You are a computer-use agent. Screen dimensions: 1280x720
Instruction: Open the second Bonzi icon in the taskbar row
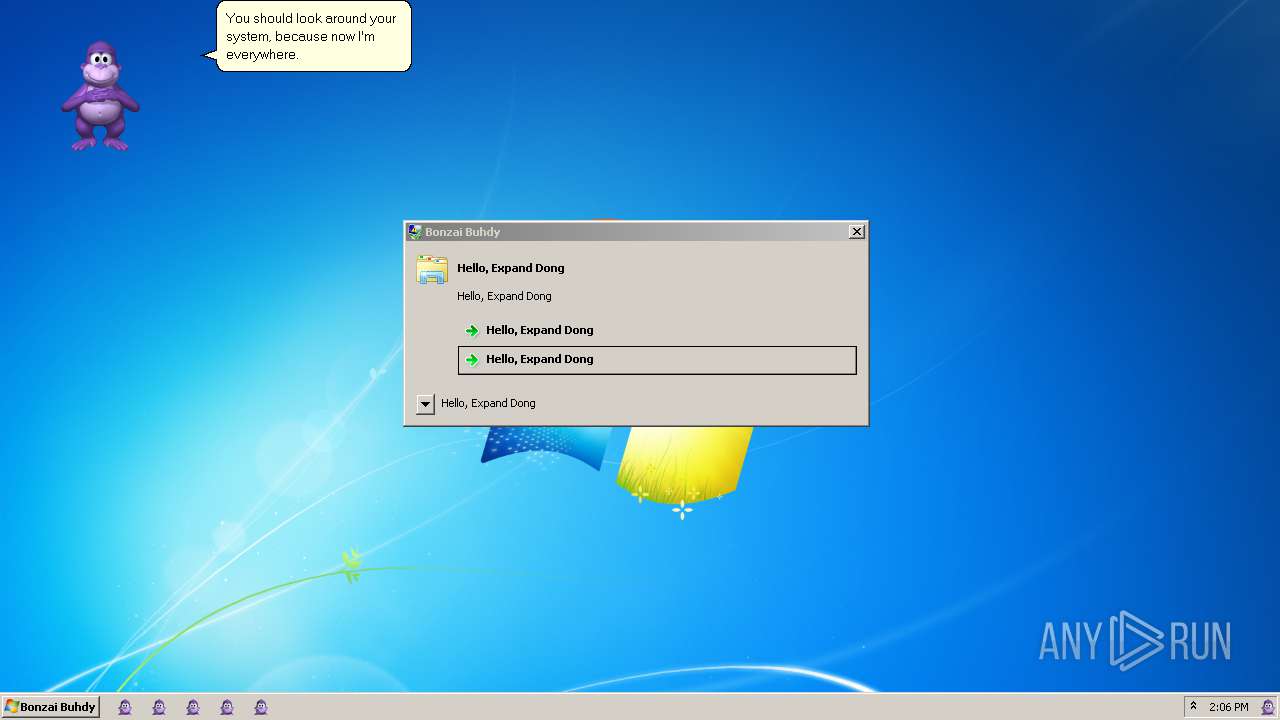point(159,707)
